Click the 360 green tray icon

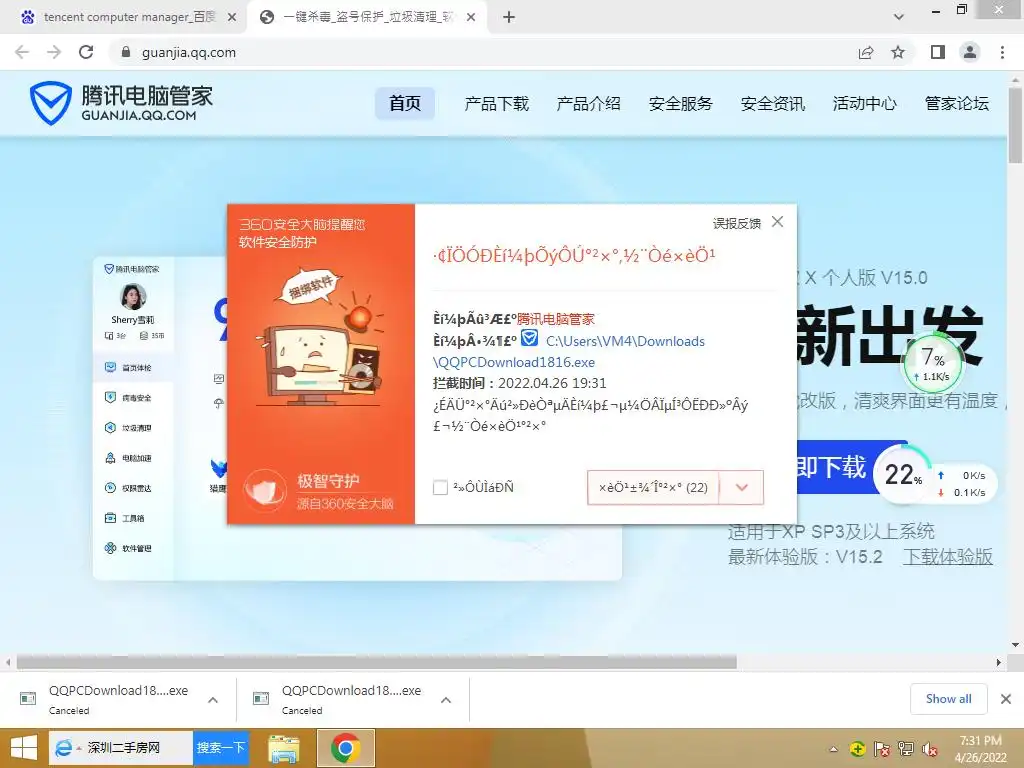tap(857, 749)
